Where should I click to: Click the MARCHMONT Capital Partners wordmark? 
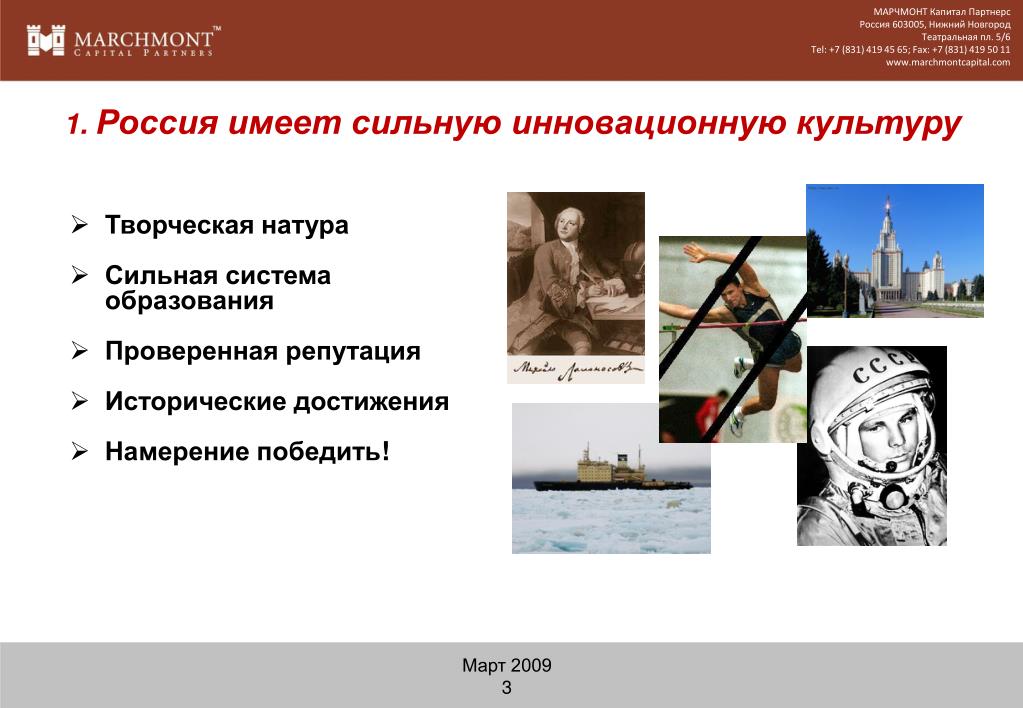[x=147, y=42]
